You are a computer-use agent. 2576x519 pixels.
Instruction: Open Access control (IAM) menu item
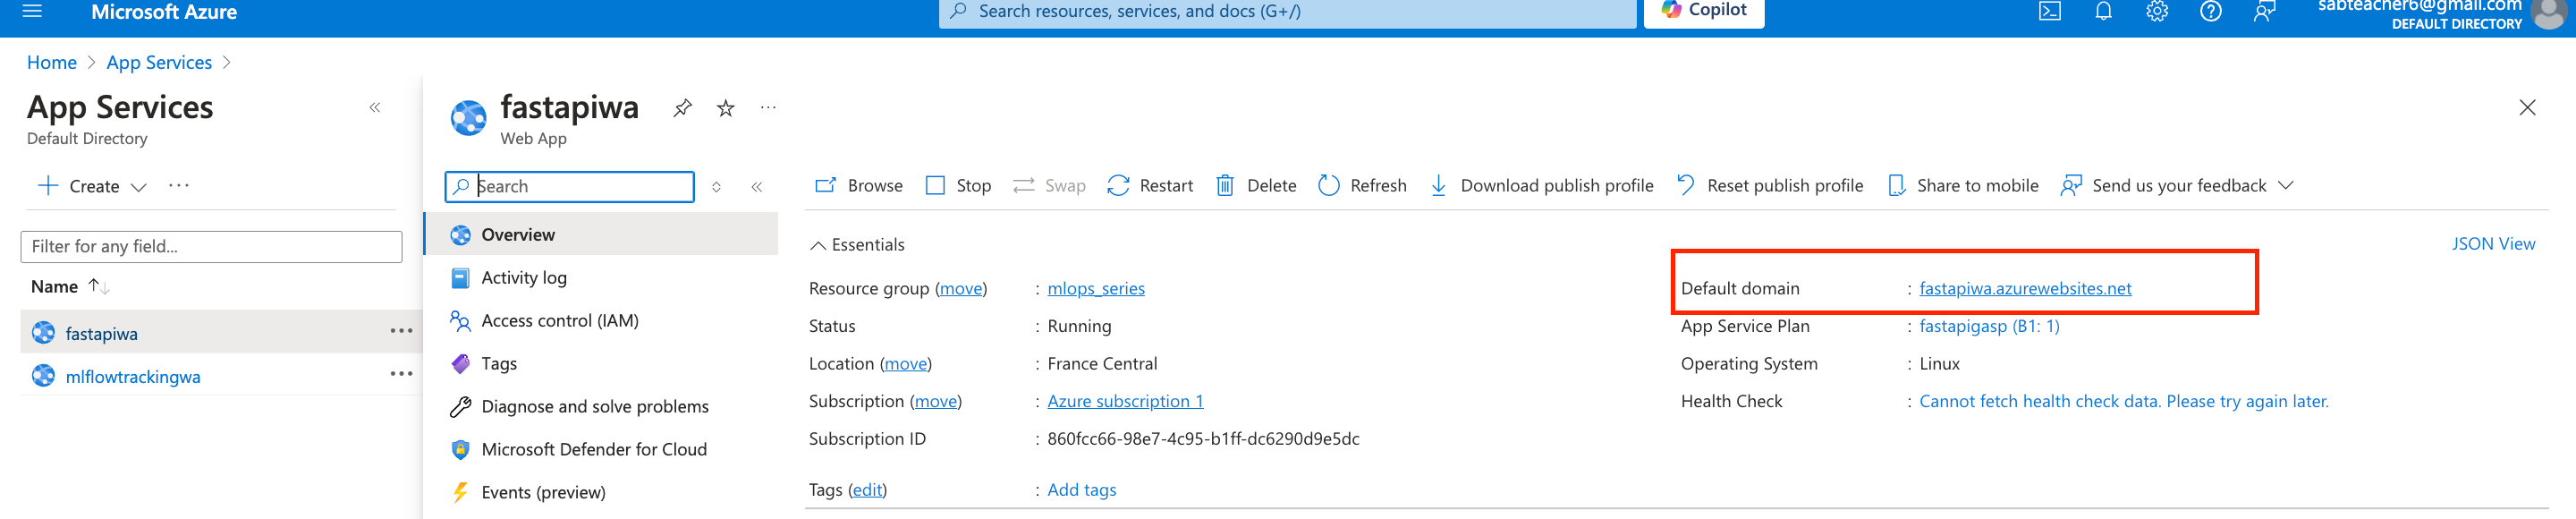559,321
